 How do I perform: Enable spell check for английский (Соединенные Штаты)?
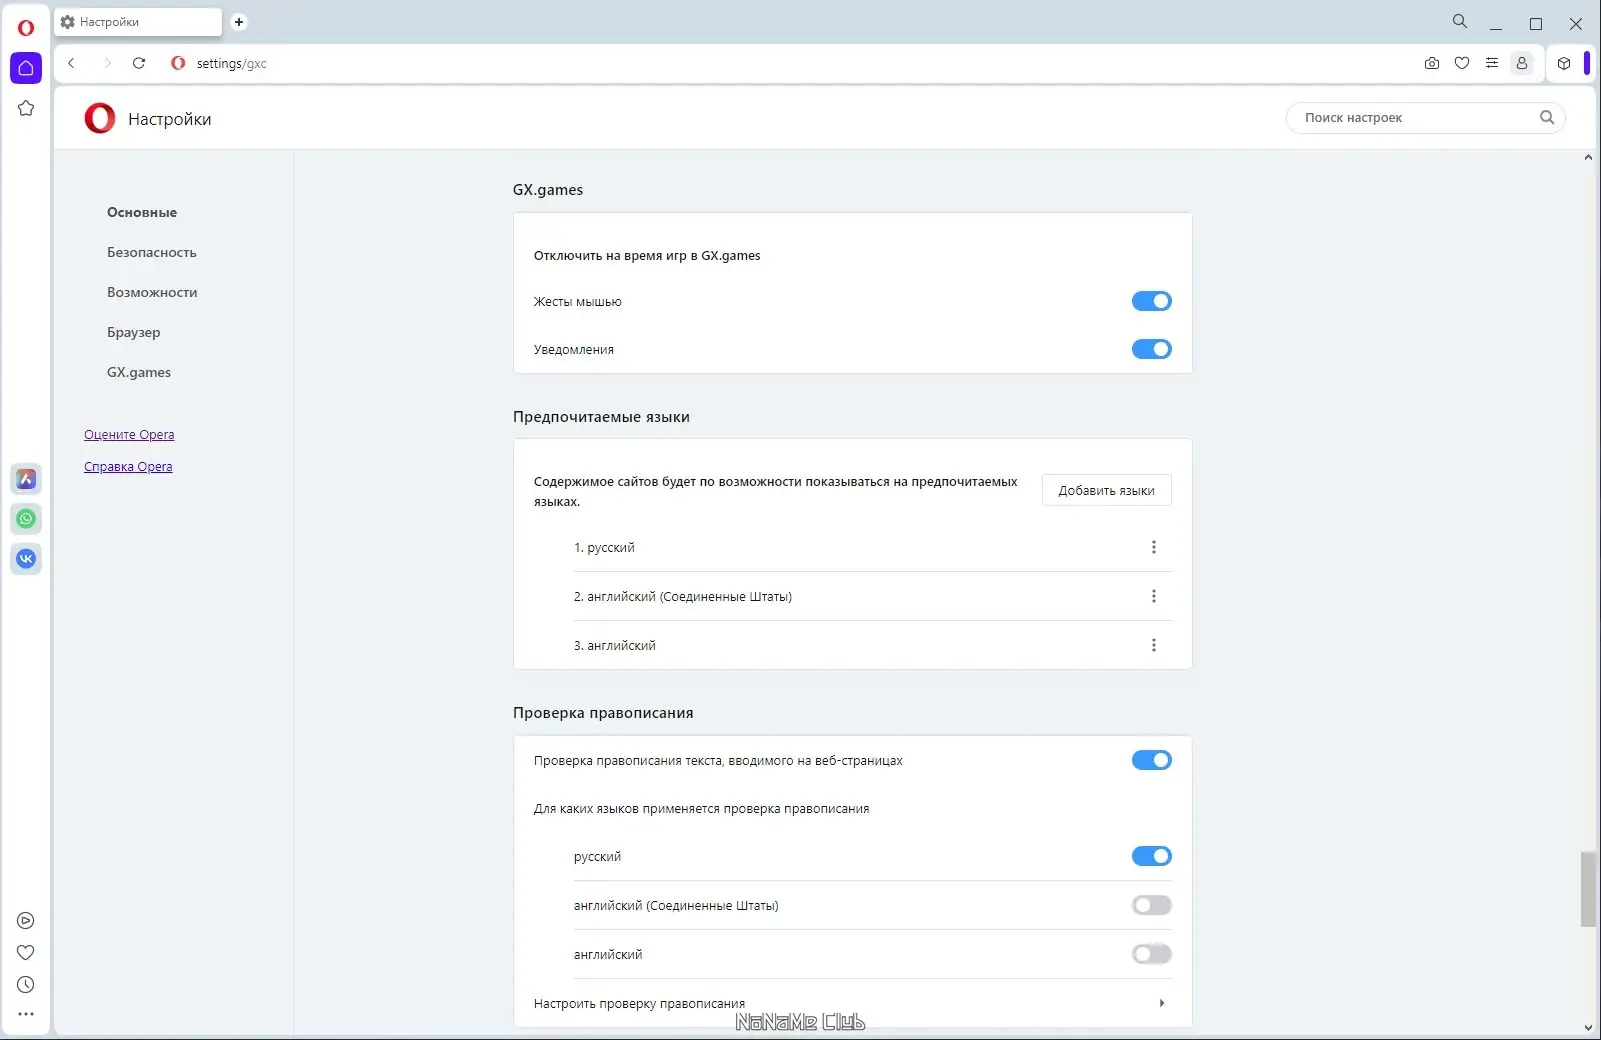[1151, 905]
